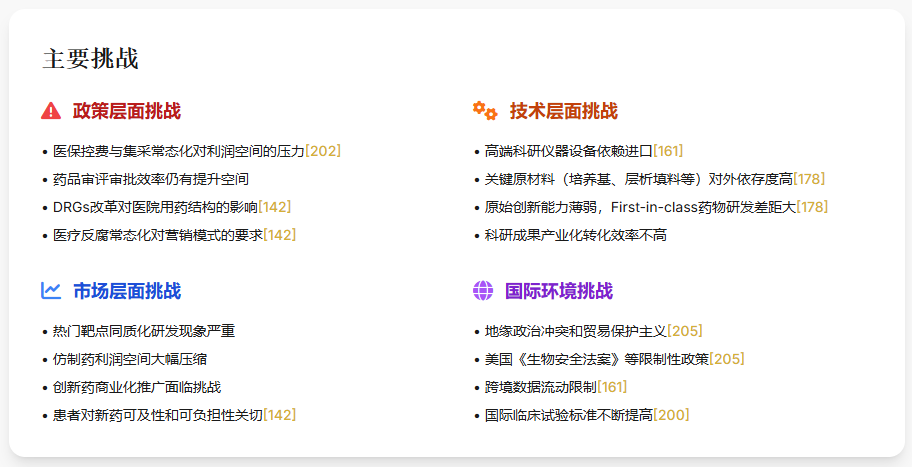This screenshot has width=912, height=467.
Task: Click the 市场层面挑战 heading
Action: (x=127, y=290)
